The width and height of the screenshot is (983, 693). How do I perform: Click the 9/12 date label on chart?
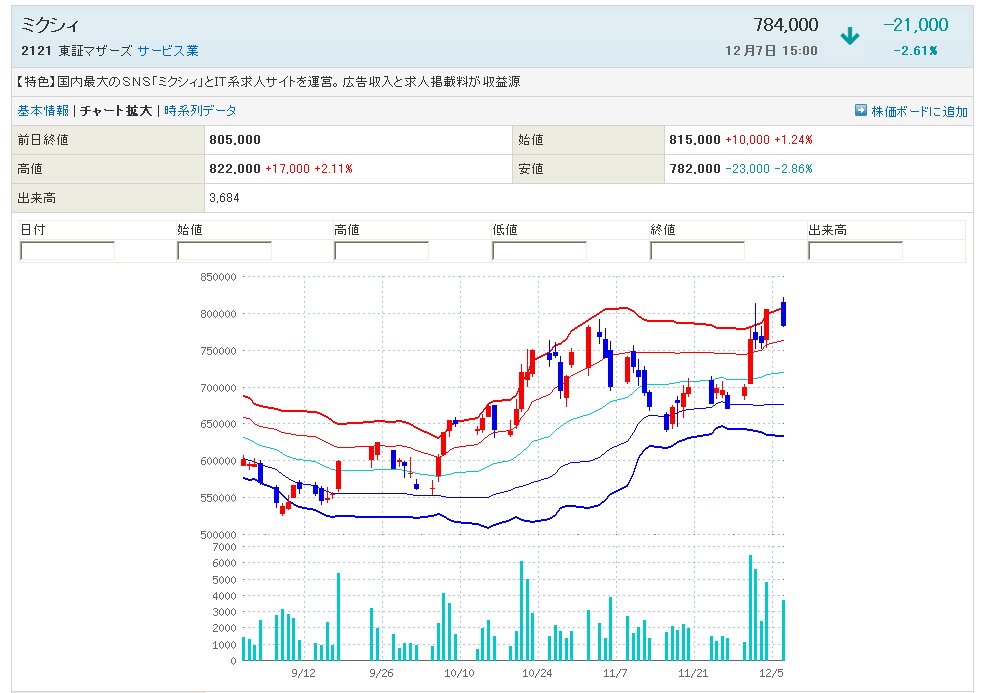point(304,674)
